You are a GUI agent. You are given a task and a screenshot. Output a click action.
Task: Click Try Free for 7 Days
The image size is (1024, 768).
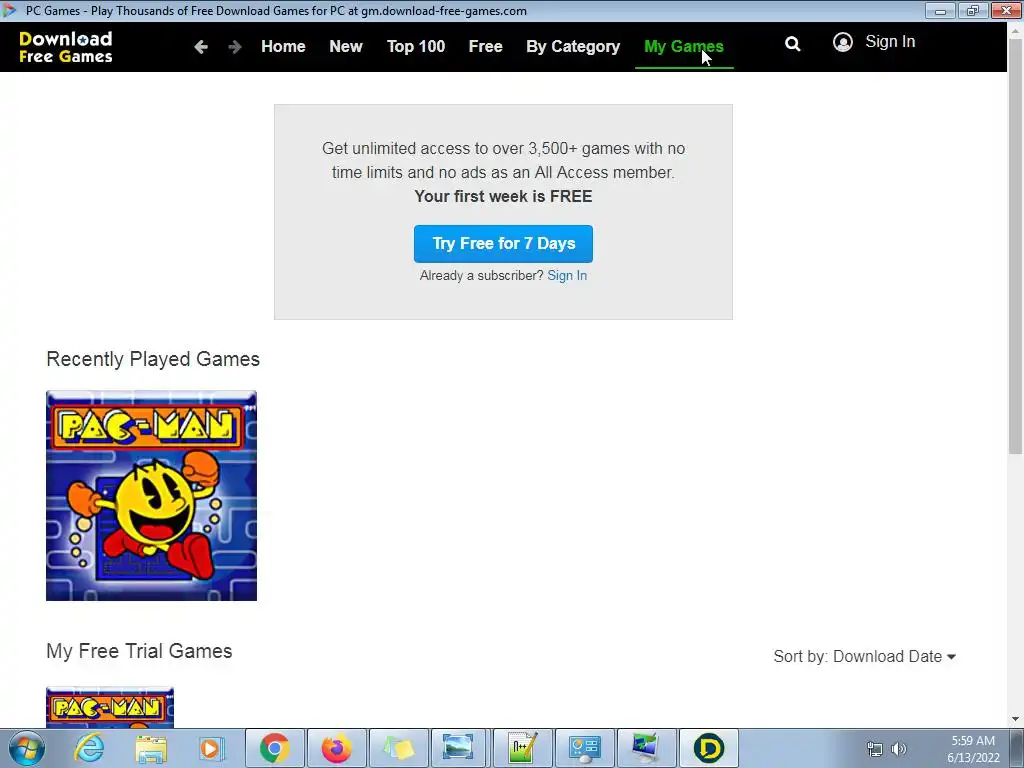504,244
